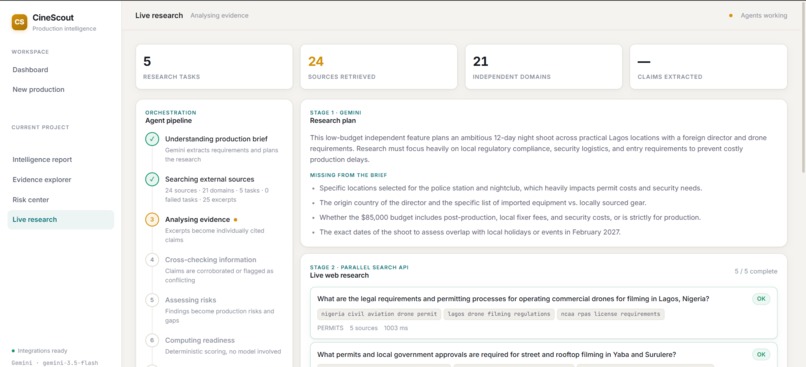This screenshot has width=806, height=367.
Task: Click the step 3 Analysing evidence circle
Action: (152, 219)
